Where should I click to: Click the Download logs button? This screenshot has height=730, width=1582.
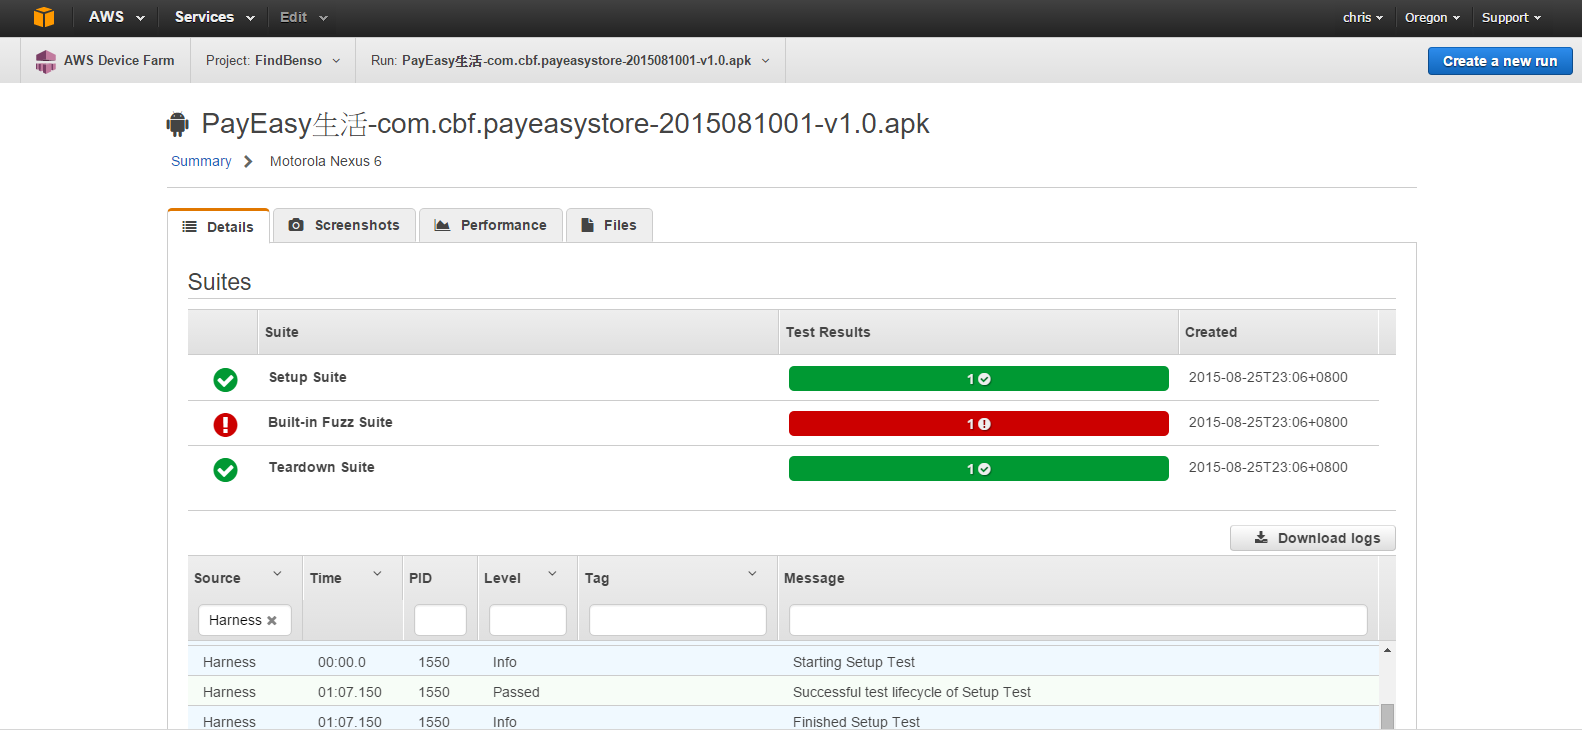1313,538
